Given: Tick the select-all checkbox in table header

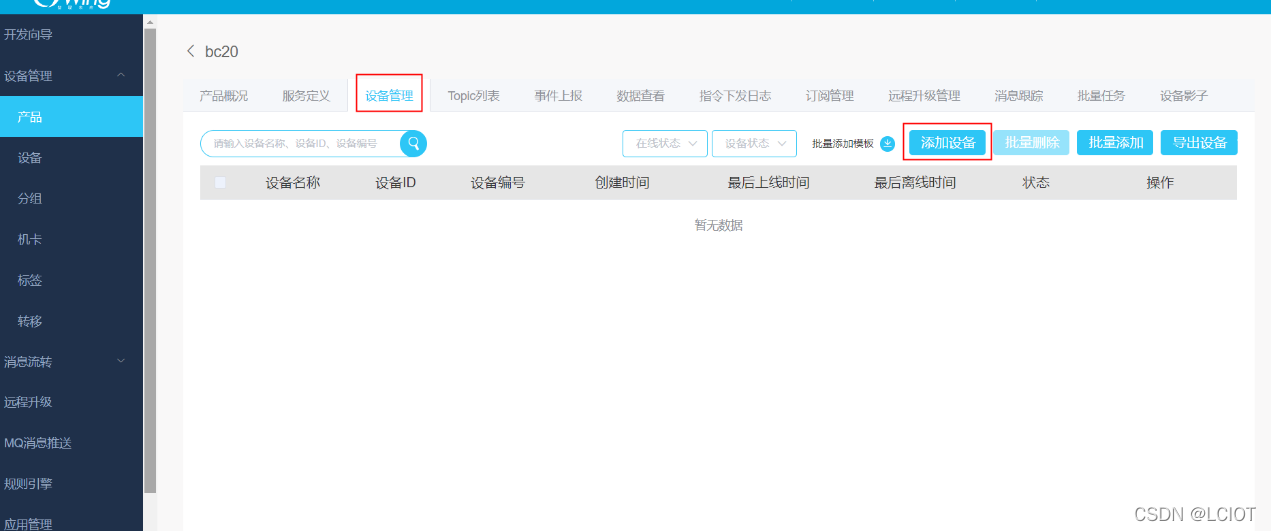Looking at the screenshot, I should (220, 183).
